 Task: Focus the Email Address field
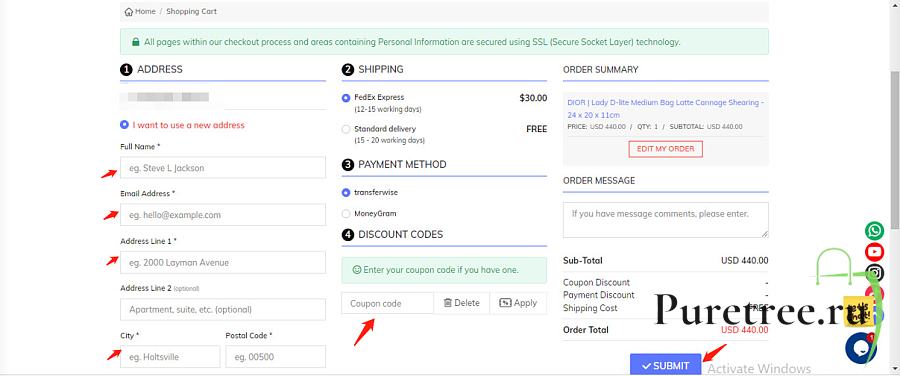coord(223,215)
